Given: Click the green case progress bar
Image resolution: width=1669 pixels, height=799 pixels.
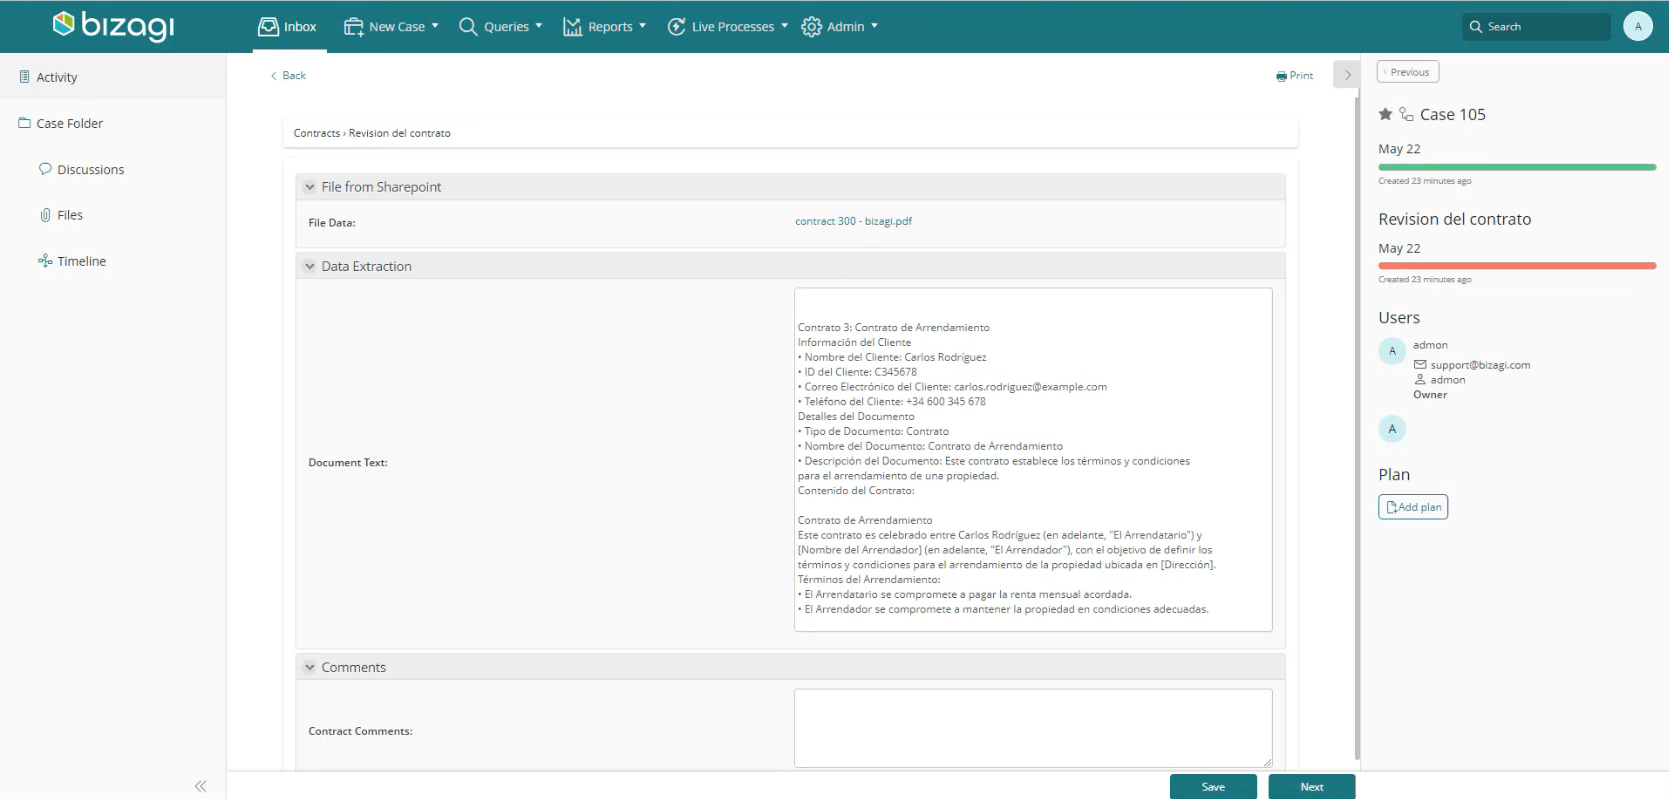Looking at the screenshot, I should 1517,167.
